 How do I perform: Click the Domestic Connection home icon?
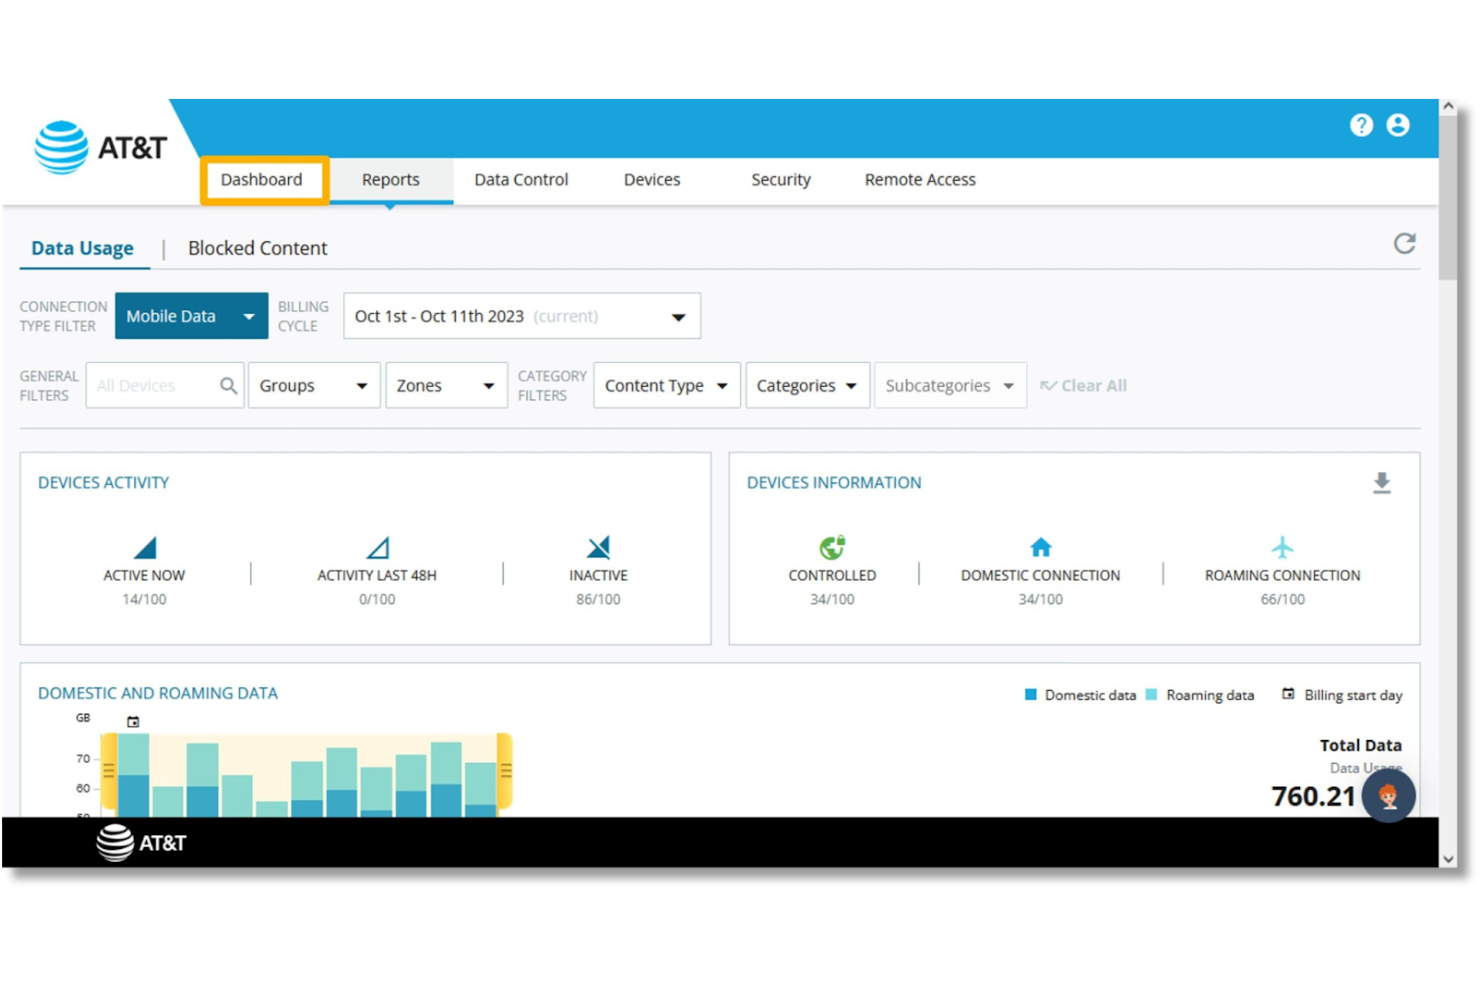coord(1039,547)
